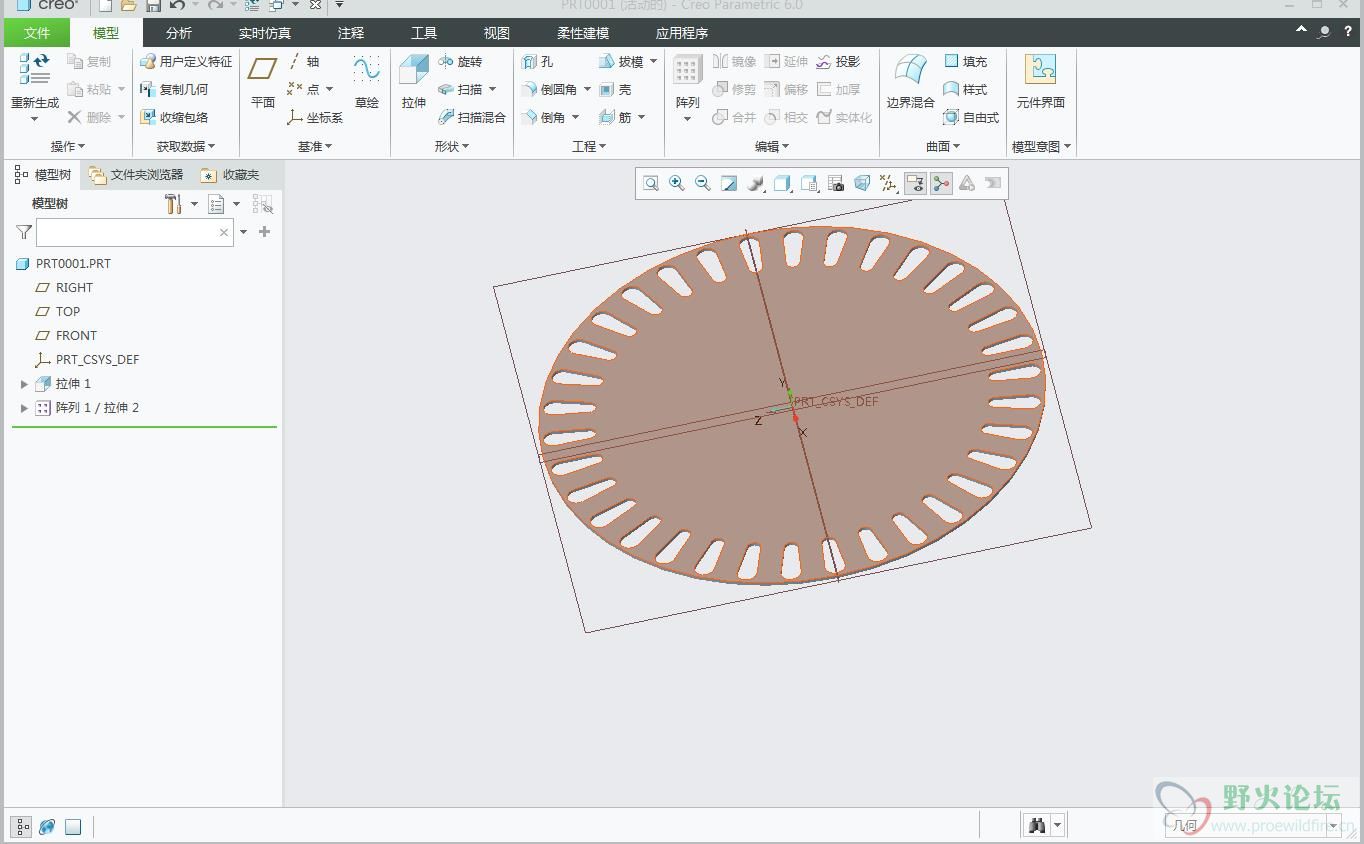Expand the 阵列 1 / 拉伸 2 node
This screenshot has width=1364, height=844.
click(x=25, y=408)
